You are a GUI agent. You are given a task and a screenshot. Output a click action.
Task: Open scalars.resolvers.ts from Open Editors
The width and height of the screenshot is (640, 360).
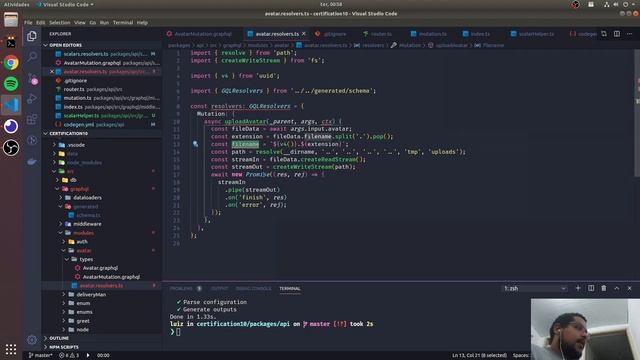102,54
